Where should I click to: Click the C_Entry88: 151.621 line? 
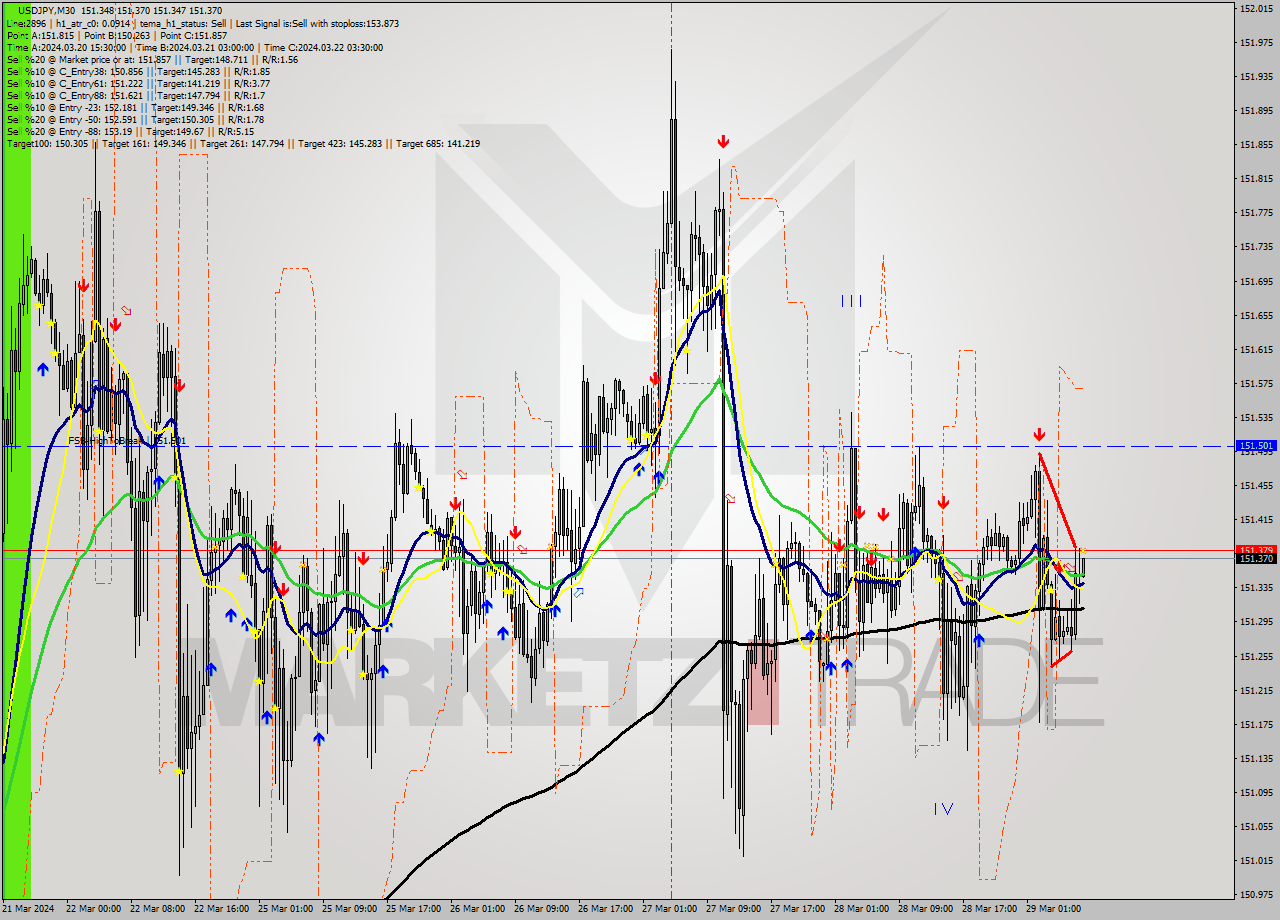click(x=135, y=95)
